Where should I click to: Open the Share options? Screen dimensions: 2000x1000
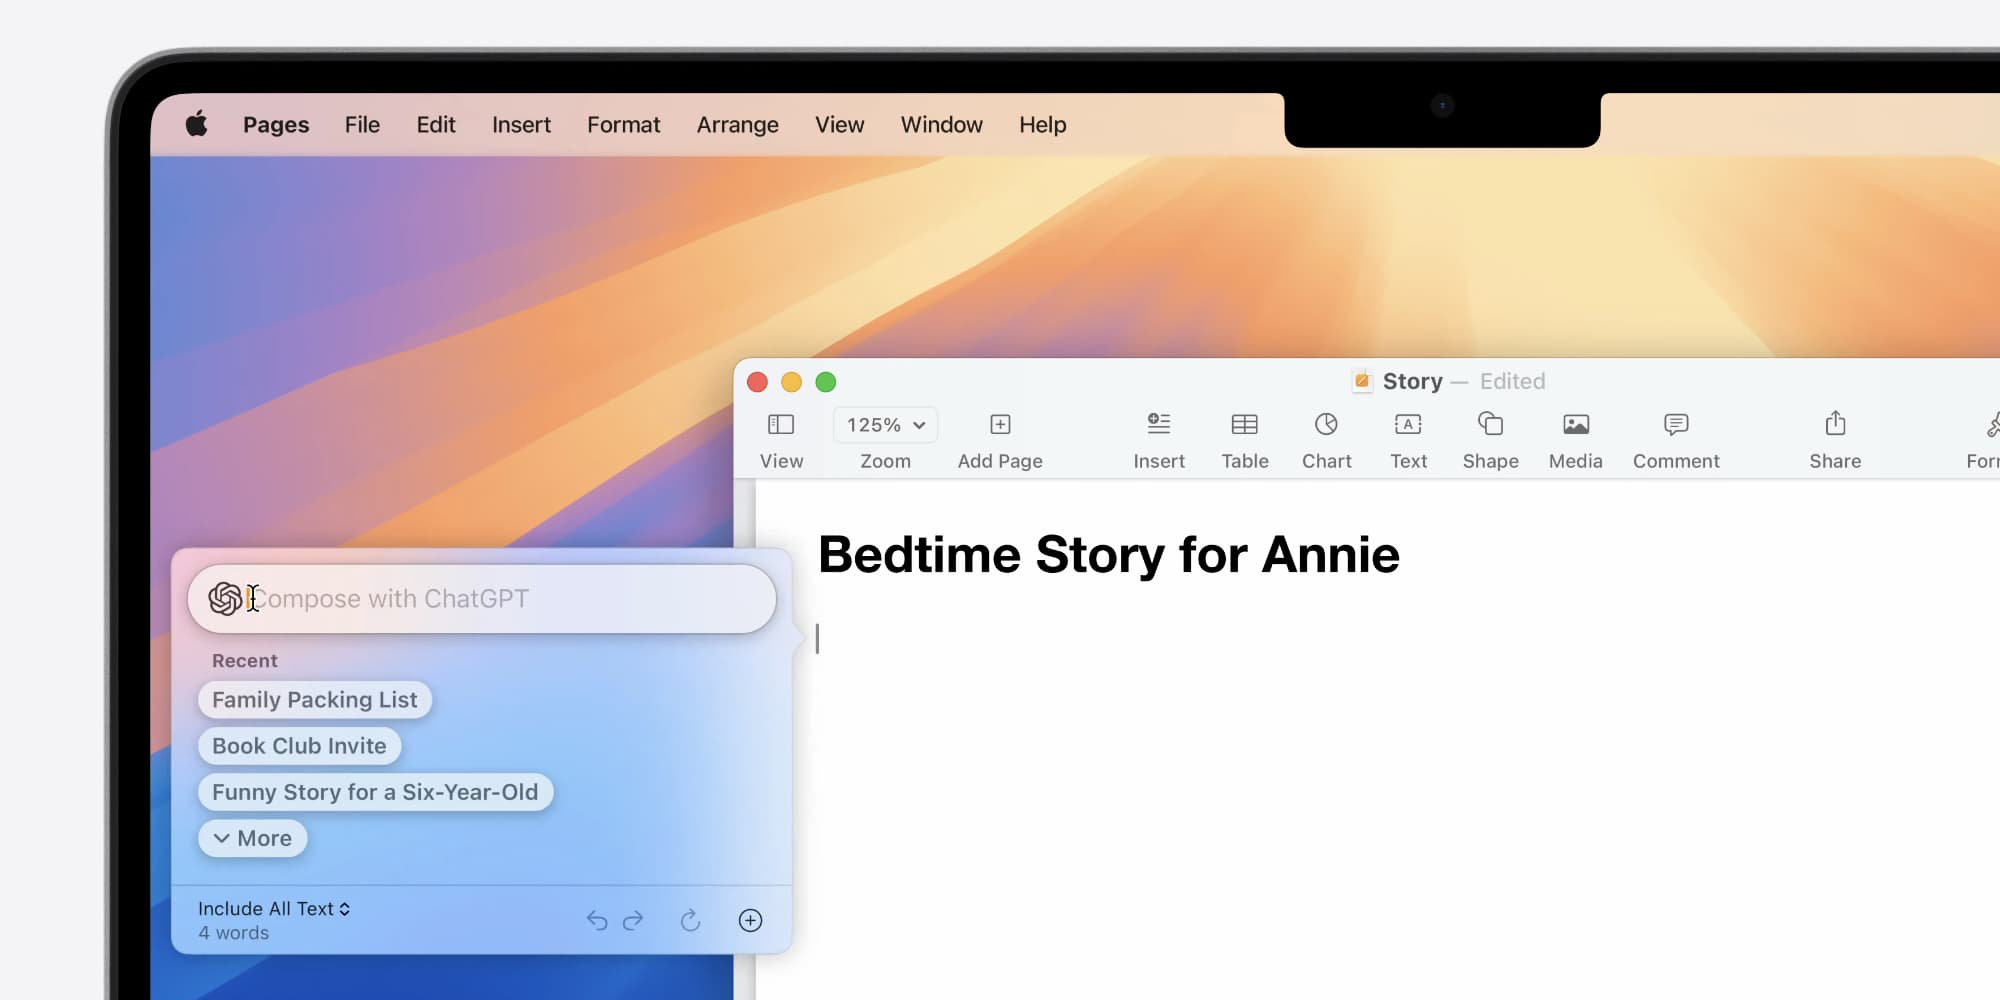[x=1834, y=438]
